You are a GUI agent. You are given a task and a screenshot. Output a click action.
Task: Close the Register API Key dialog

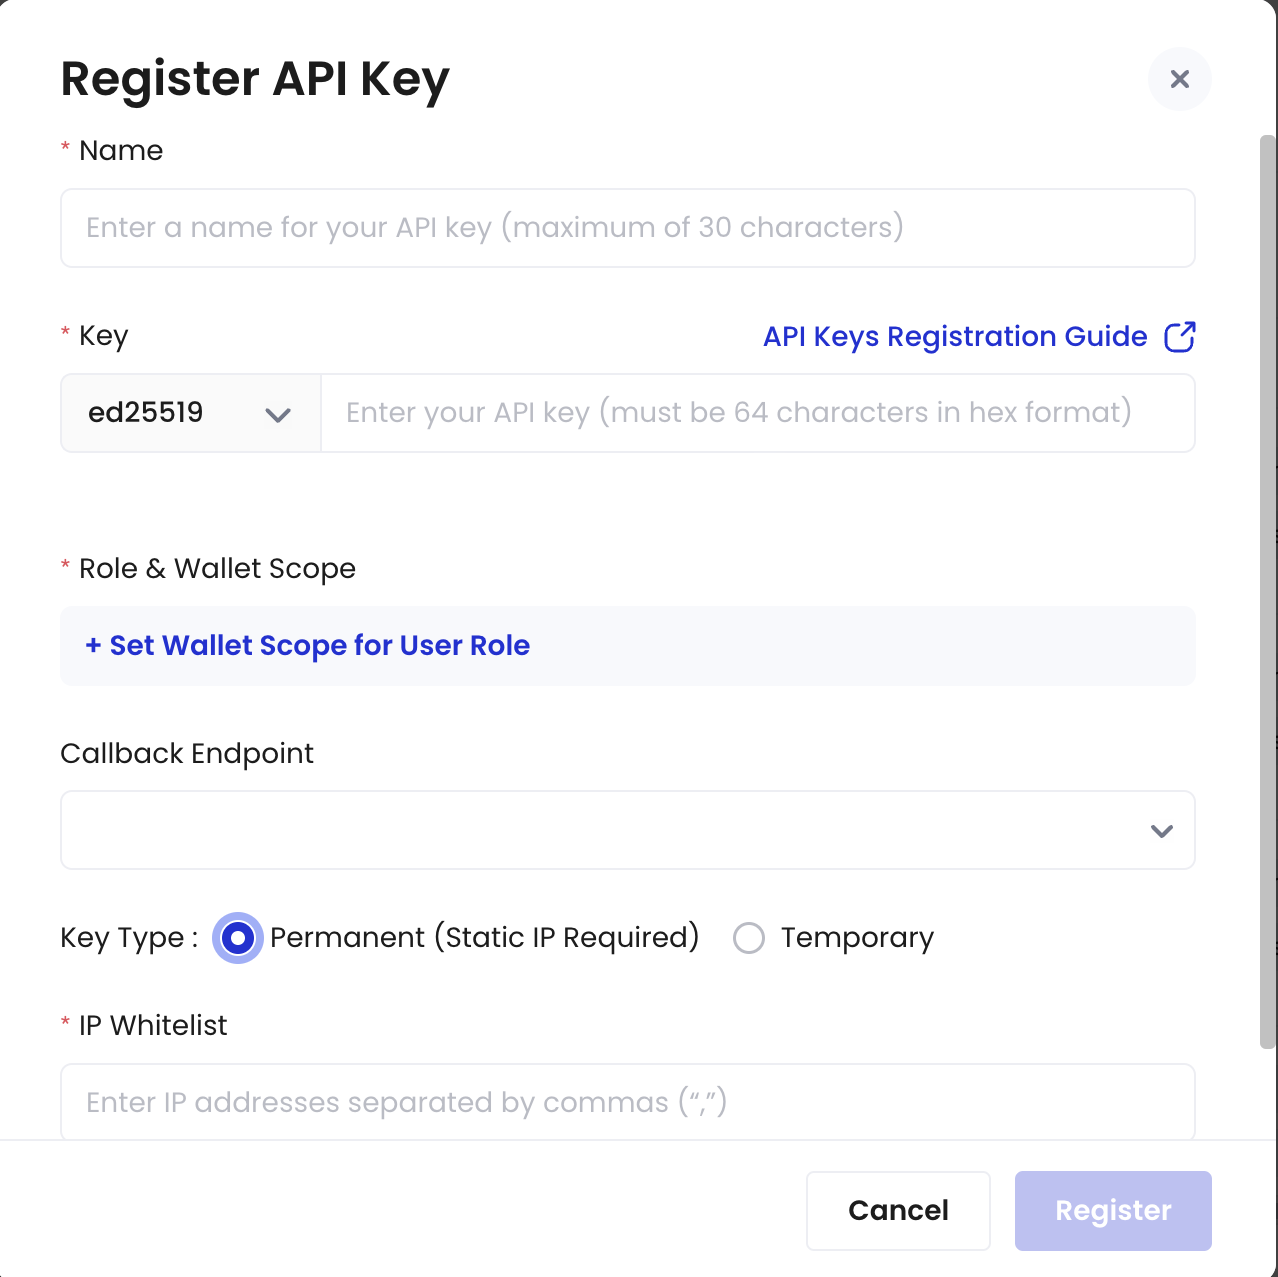(1180, 79)
